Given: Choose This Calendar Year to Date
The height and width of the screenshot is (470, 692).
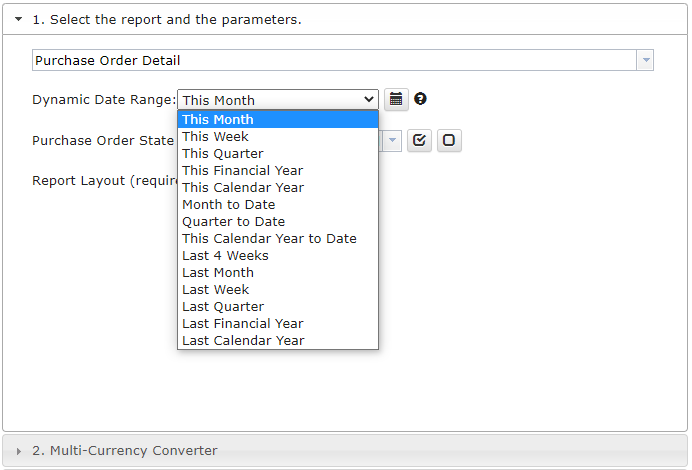Looking at the screenshot, I should click(278, 239).
